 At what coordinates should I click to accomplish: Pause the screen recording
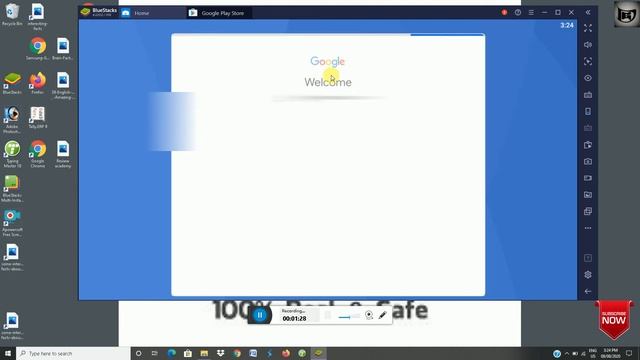(260, 315)
